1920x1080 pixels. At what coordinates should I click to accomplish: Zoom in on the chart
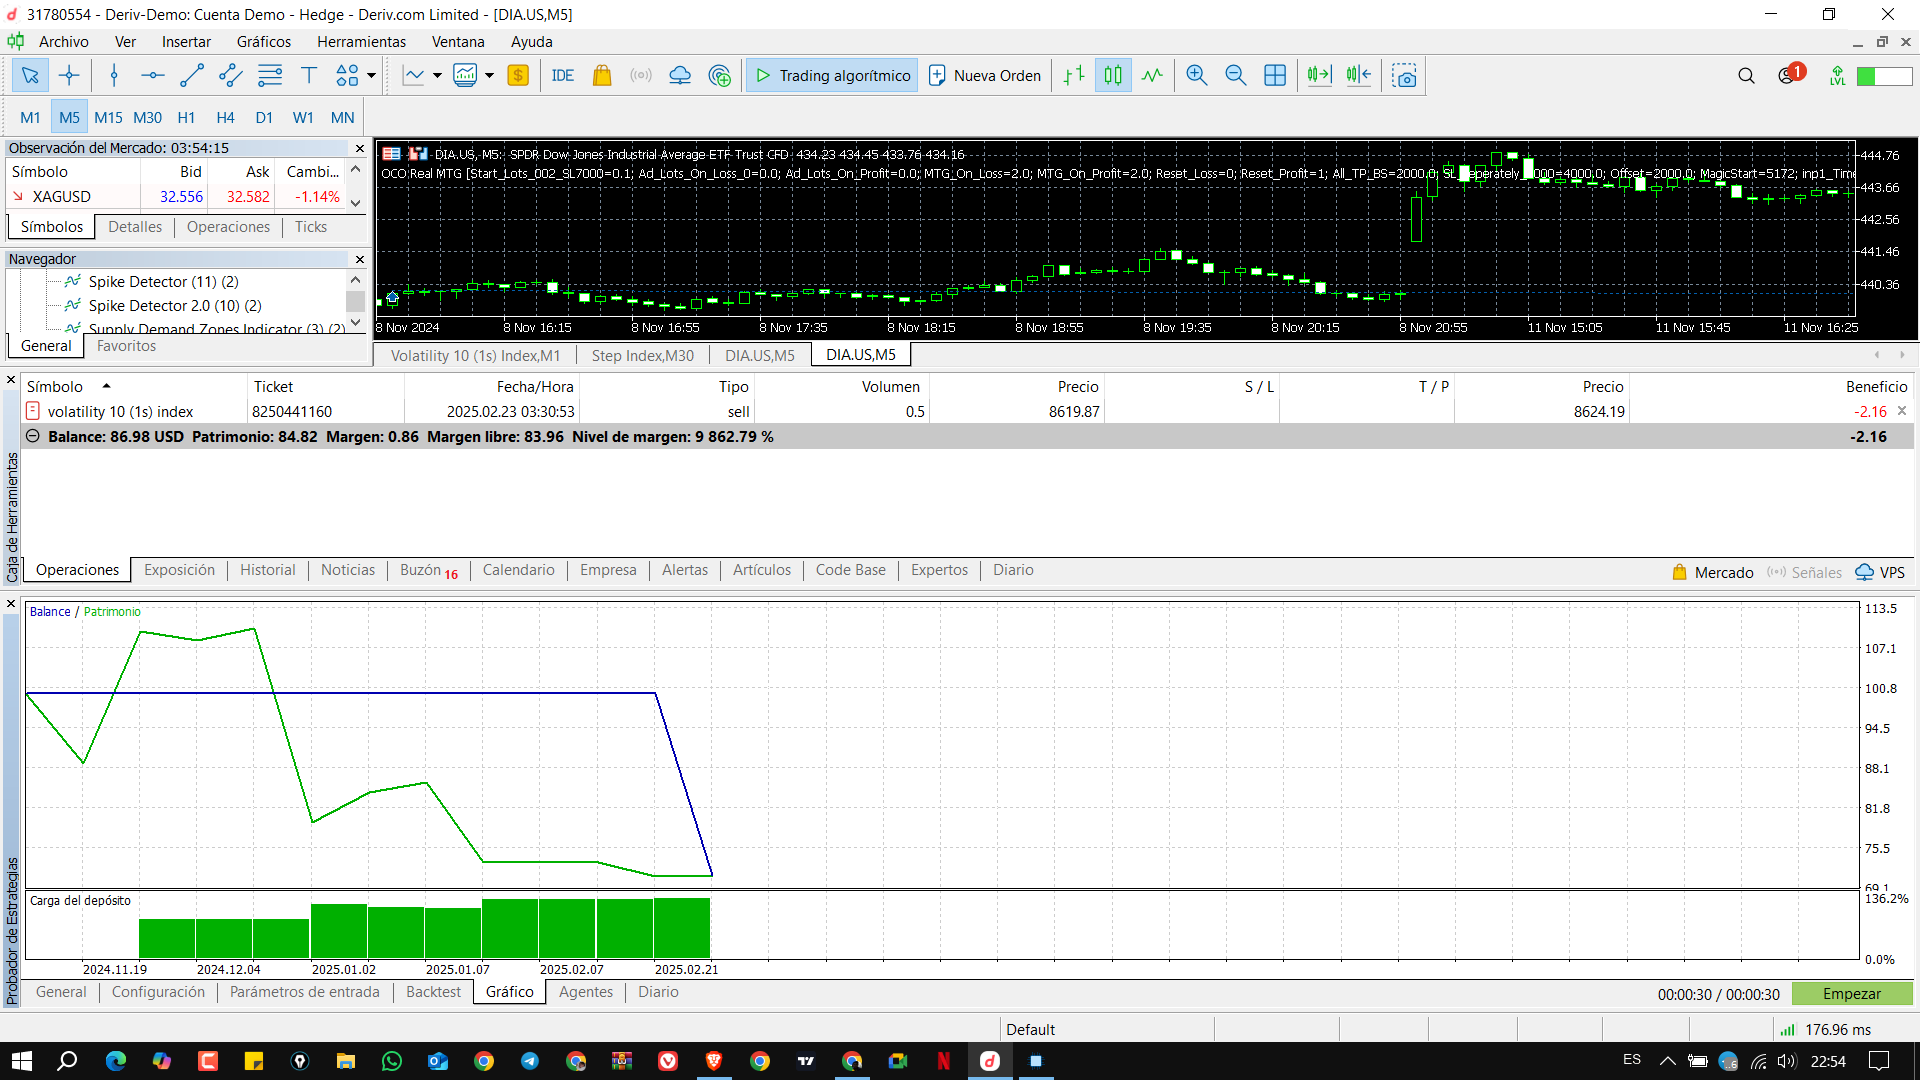tap(1197, 75)
